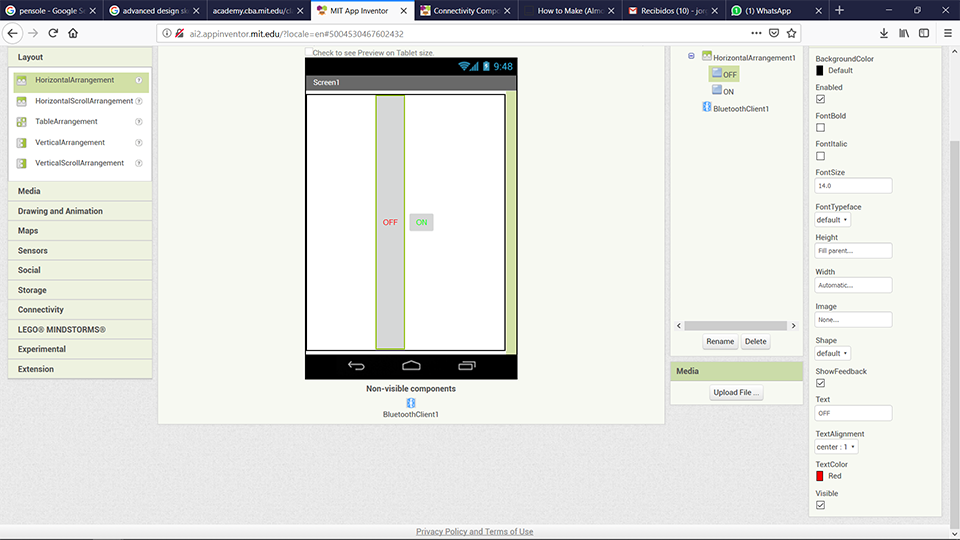Click the OFF button in phone preview
Viewport: 960px width, 540px height.
point(390,222)
